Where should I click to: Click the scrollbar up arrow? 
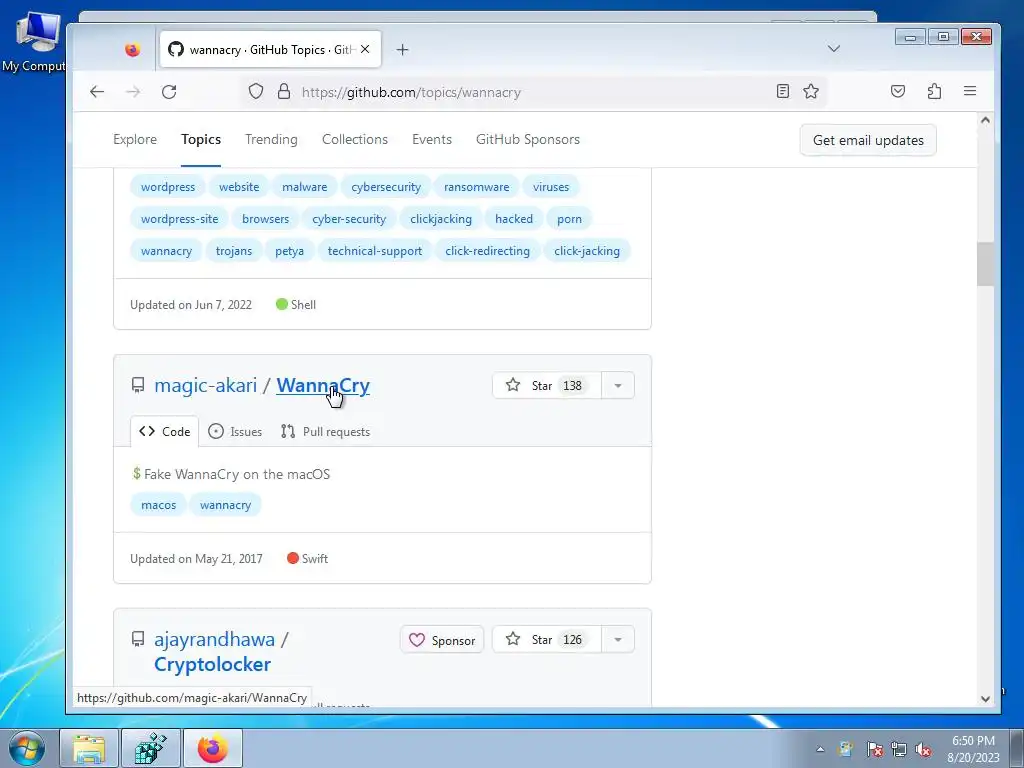(x=985, y=120)
